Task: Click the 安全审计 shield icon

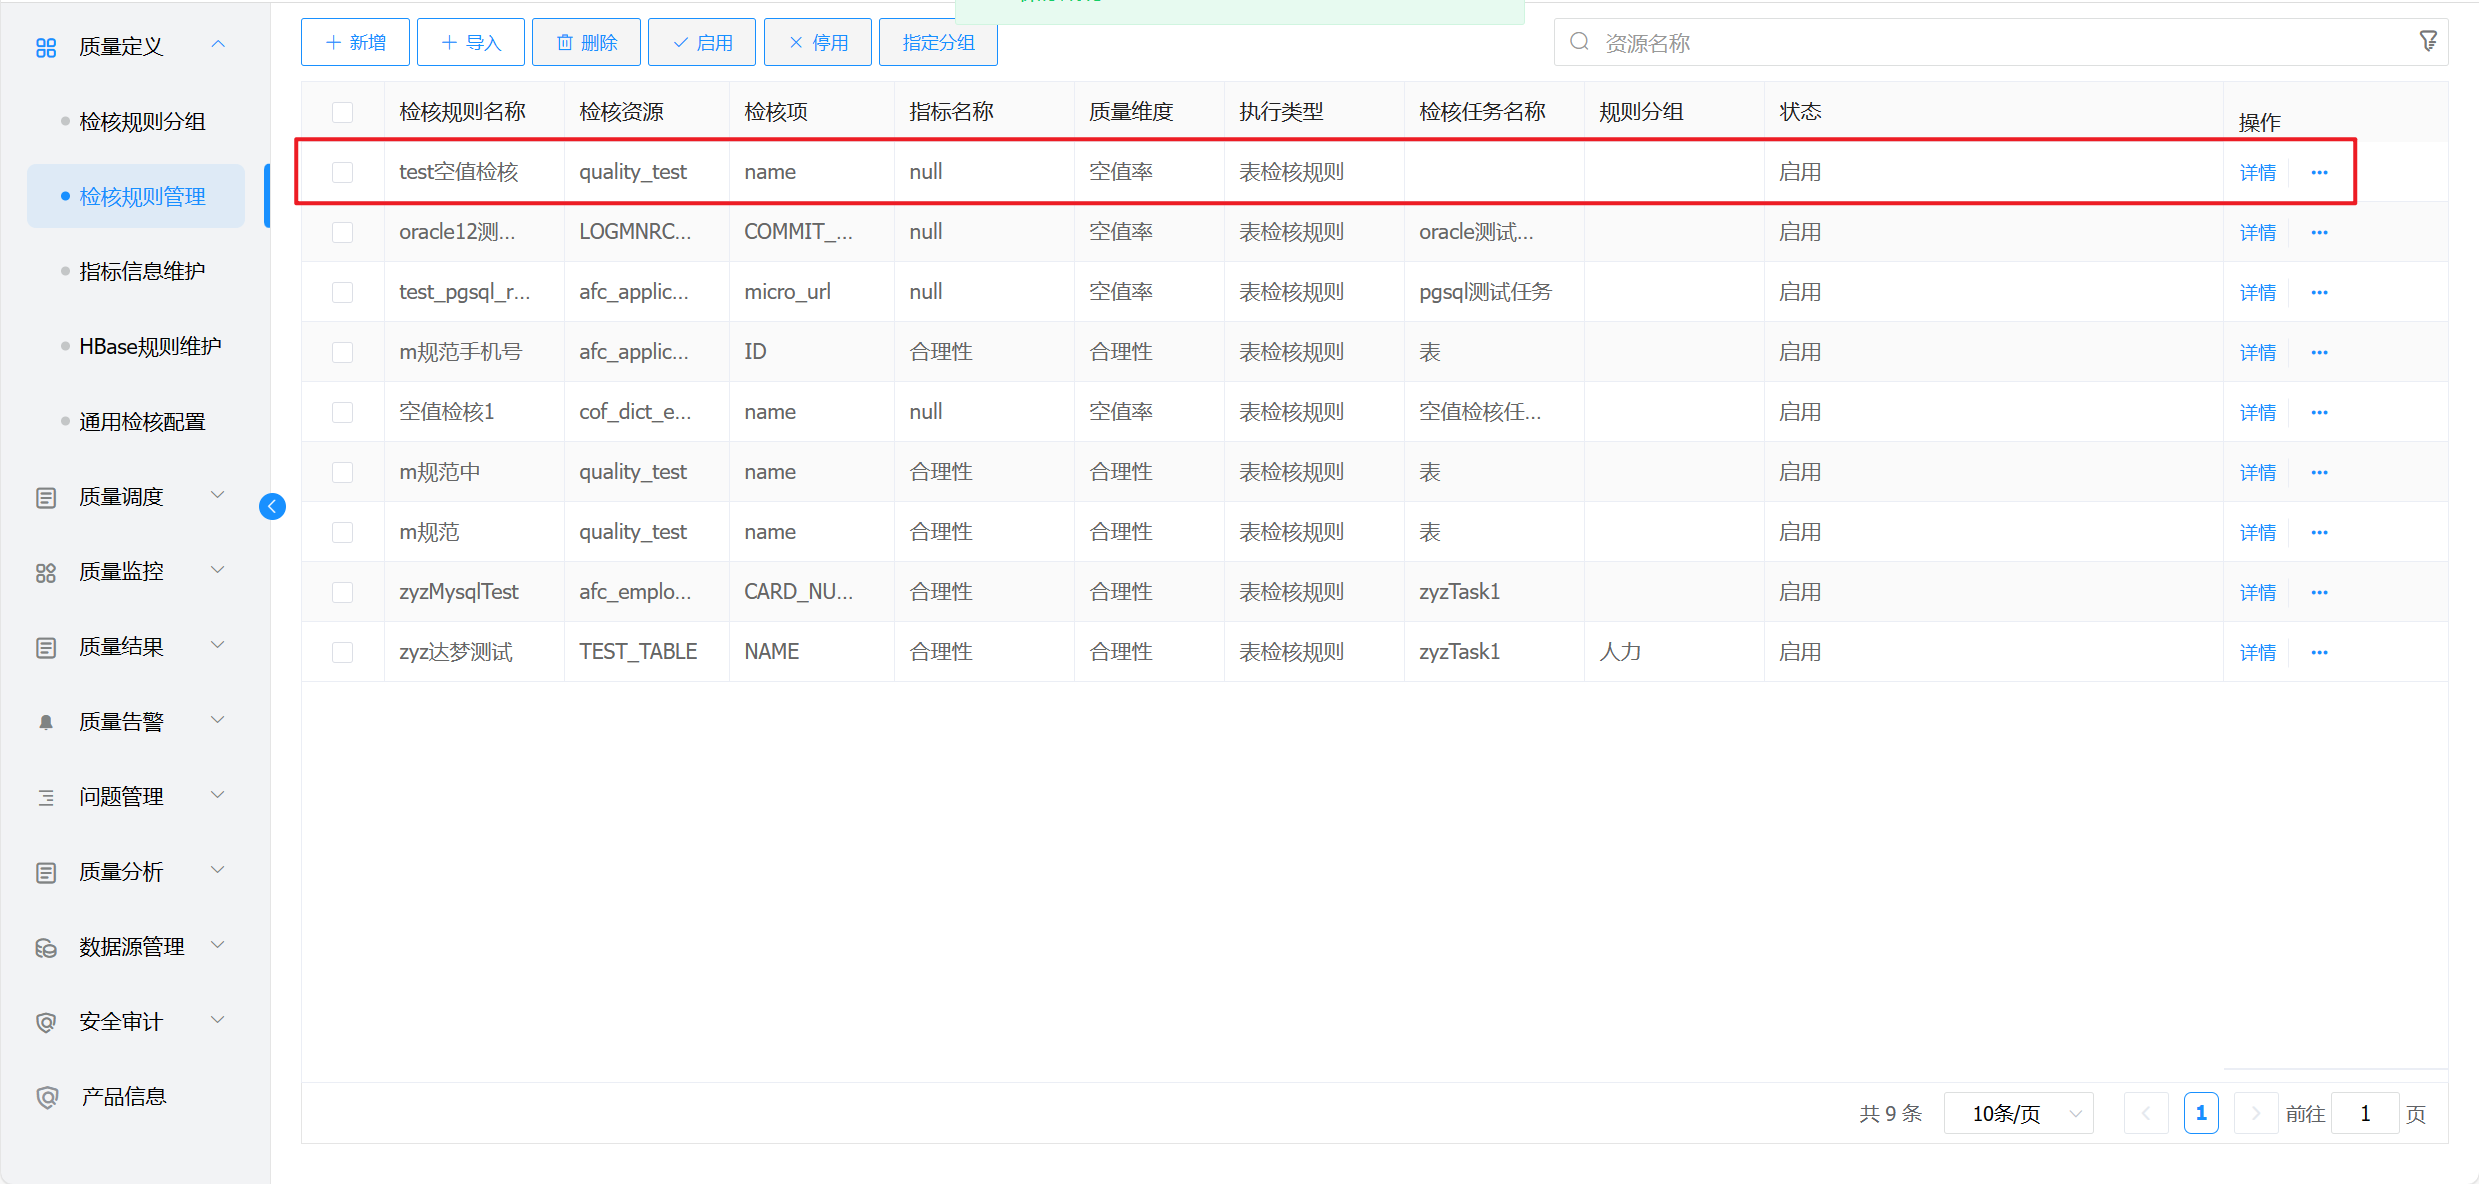Action: click(46, 1022)
